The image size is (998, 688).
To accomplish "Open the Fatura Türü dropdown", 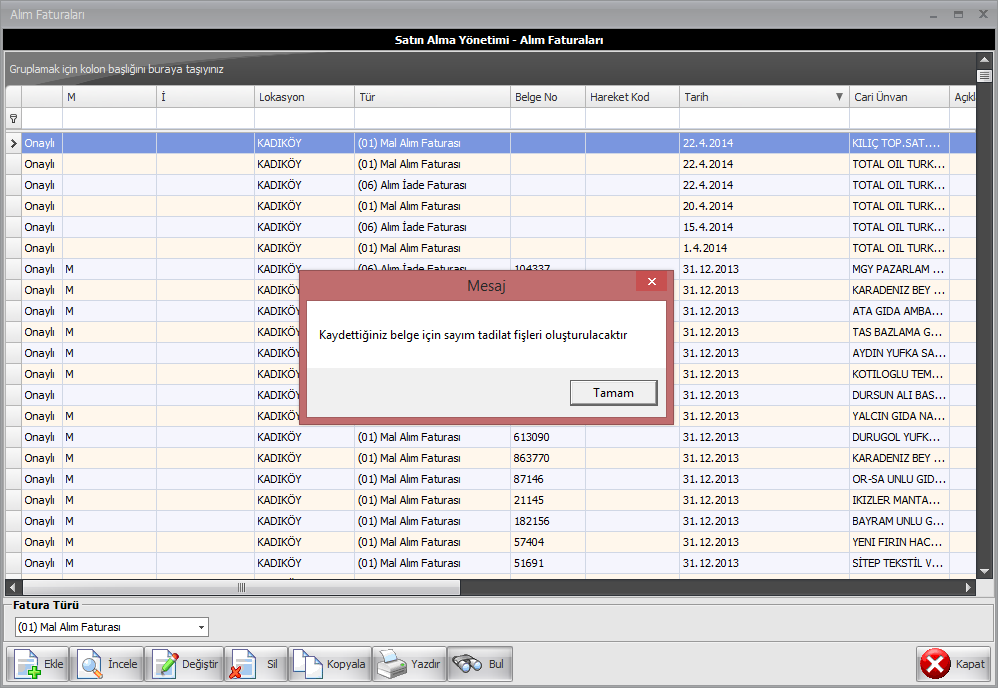I will 201,627.
